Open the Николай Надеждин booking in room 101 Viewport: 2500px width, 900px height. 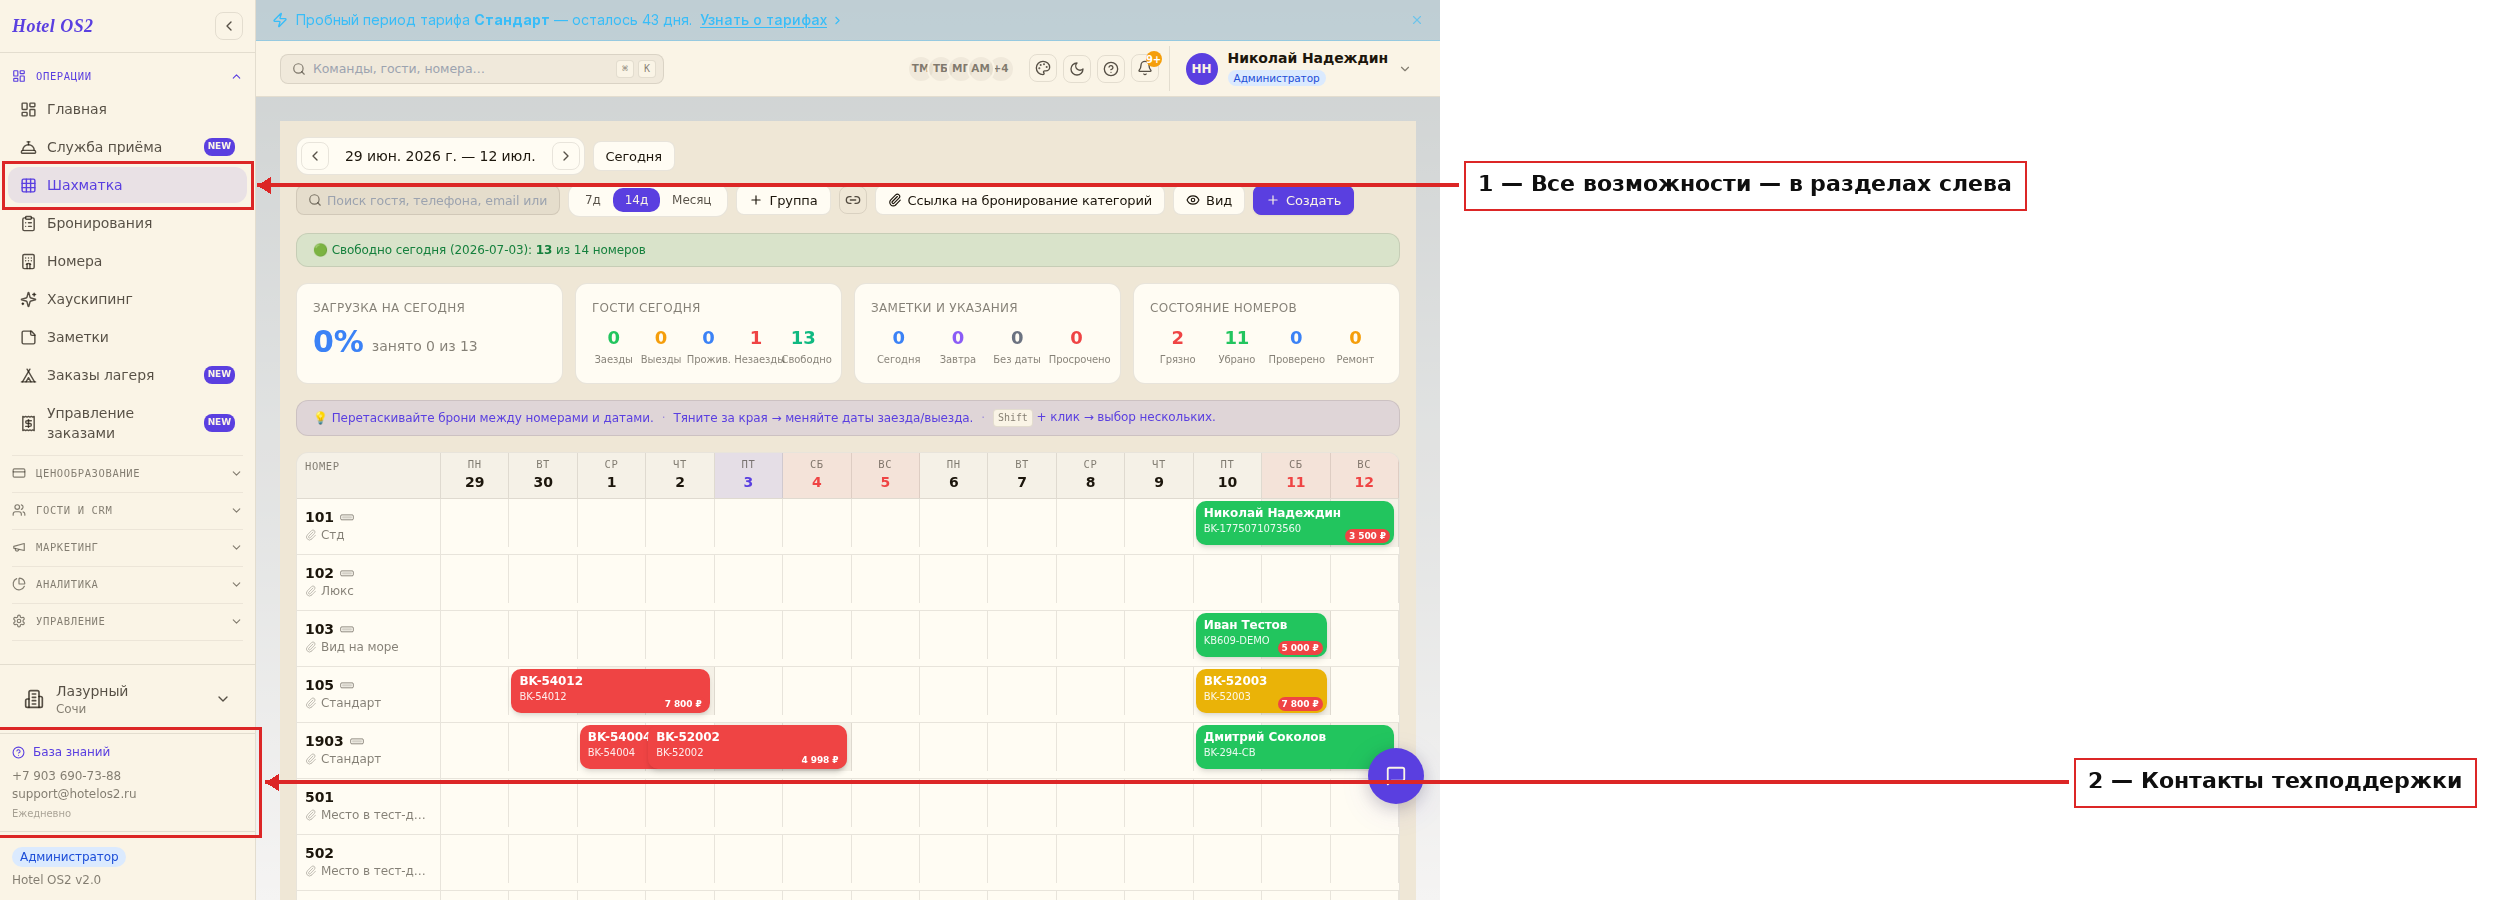(1295, 523)
